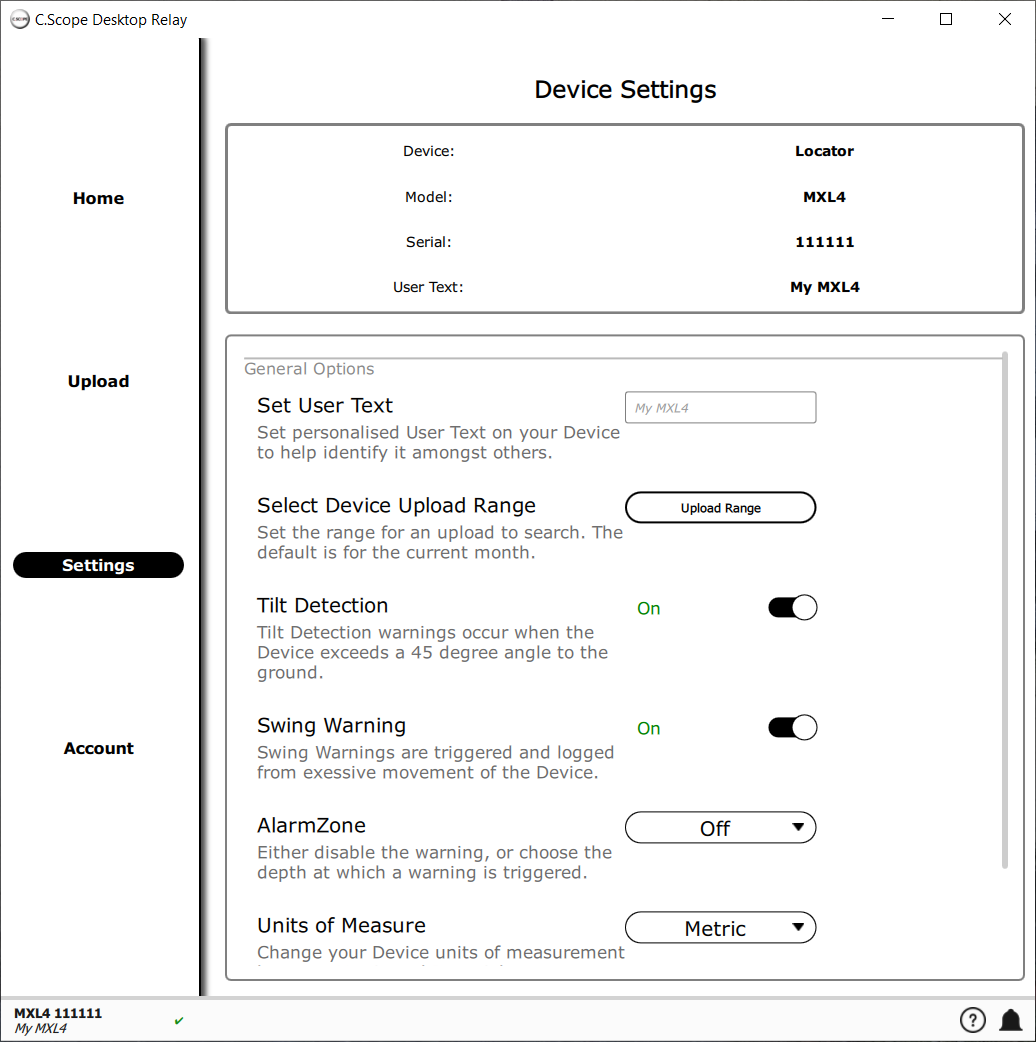
Task: Select the Settings sidebar item
Action: click(98, 565)
